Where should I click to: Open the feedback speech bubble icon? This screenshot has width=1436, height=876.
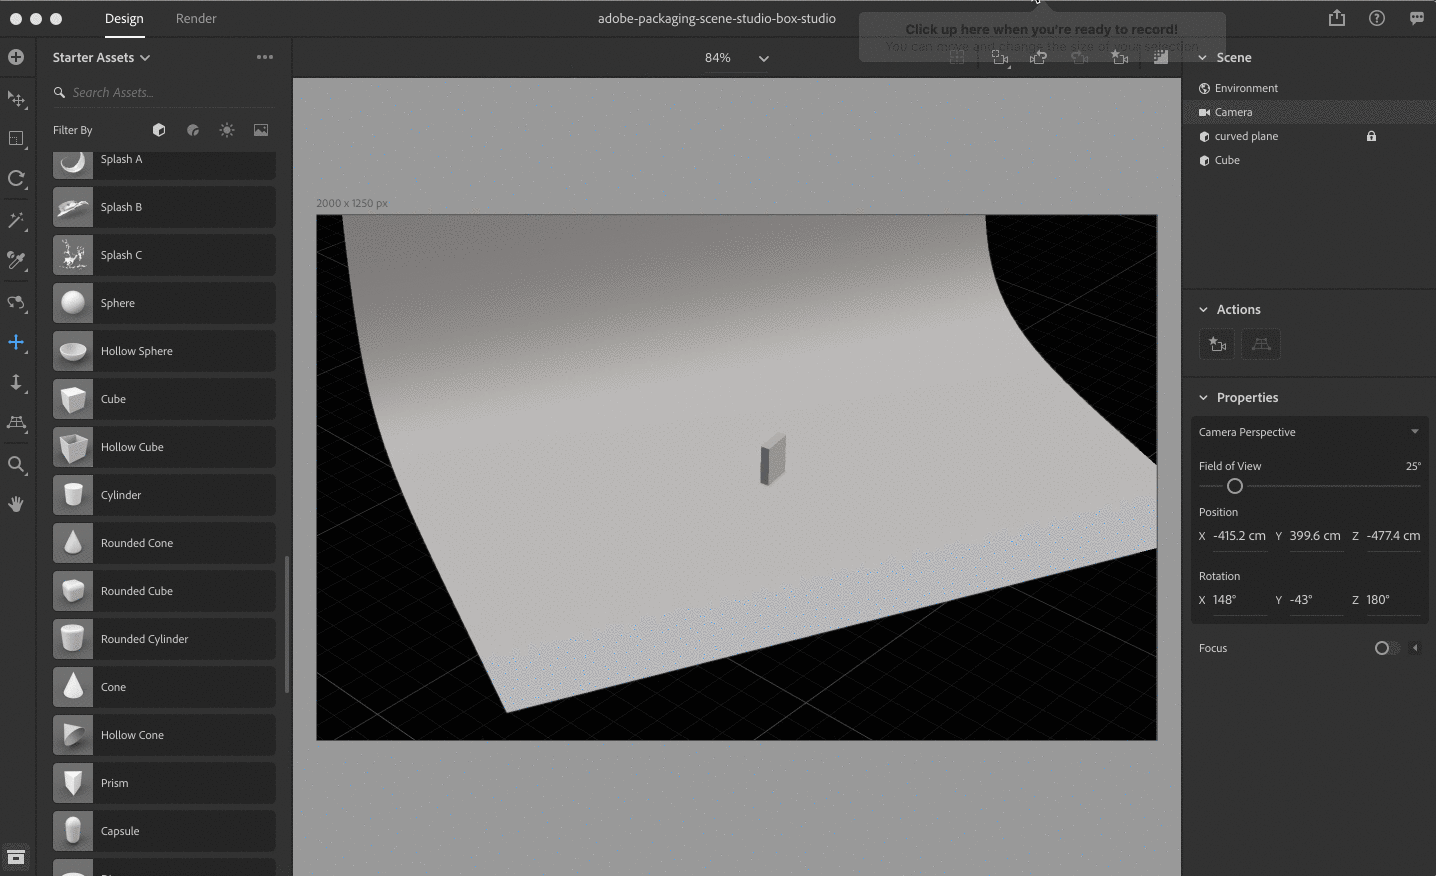[x=1417, y=18]
